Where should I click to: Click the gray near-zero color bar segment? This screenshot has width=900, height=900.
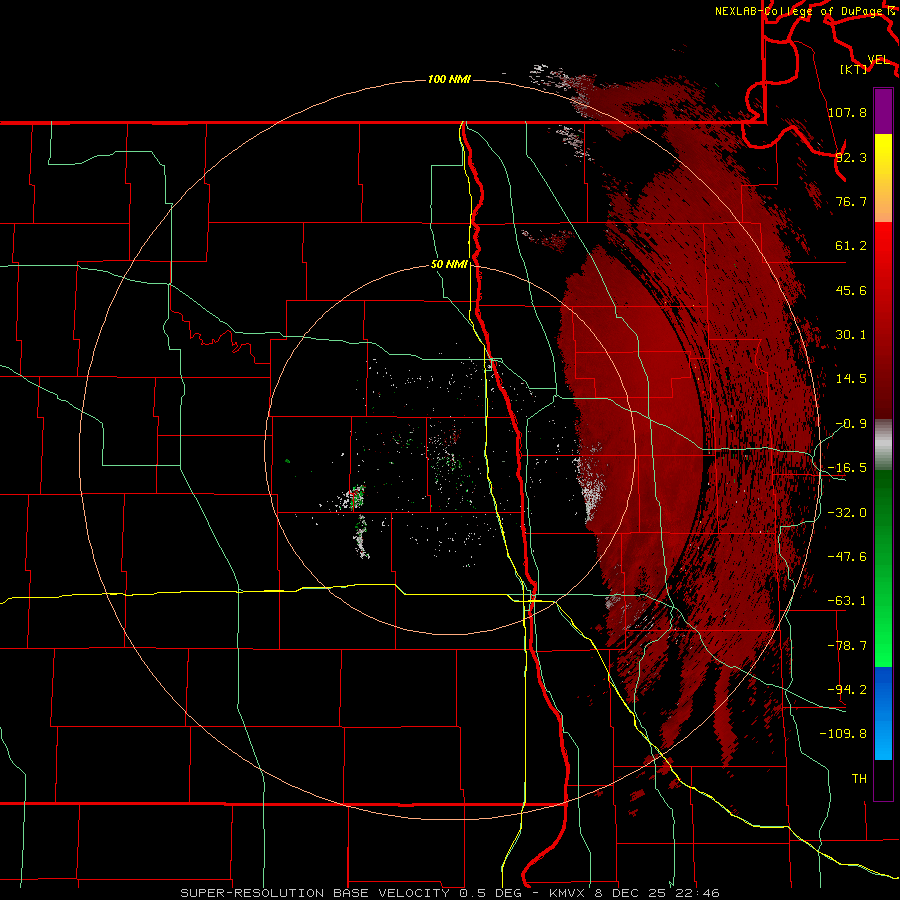pos(883,445)
